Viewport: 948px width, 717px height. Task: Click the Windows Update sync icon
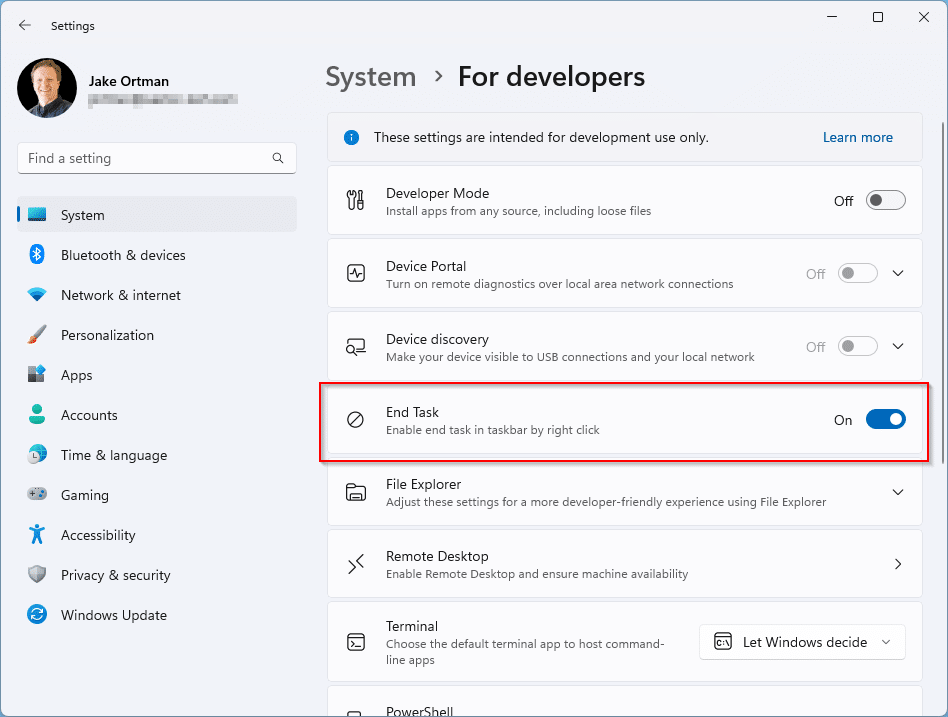point(37,614)
